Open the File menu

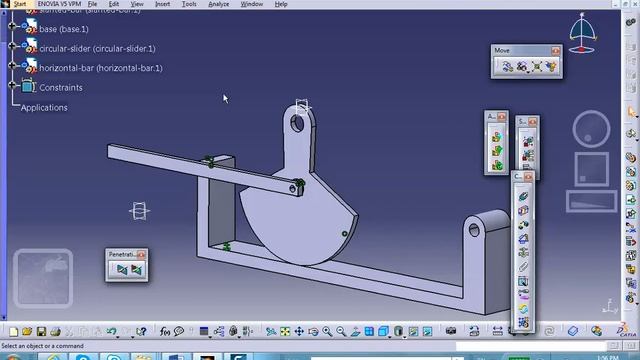pyautogui.click(x=93, y=4)
